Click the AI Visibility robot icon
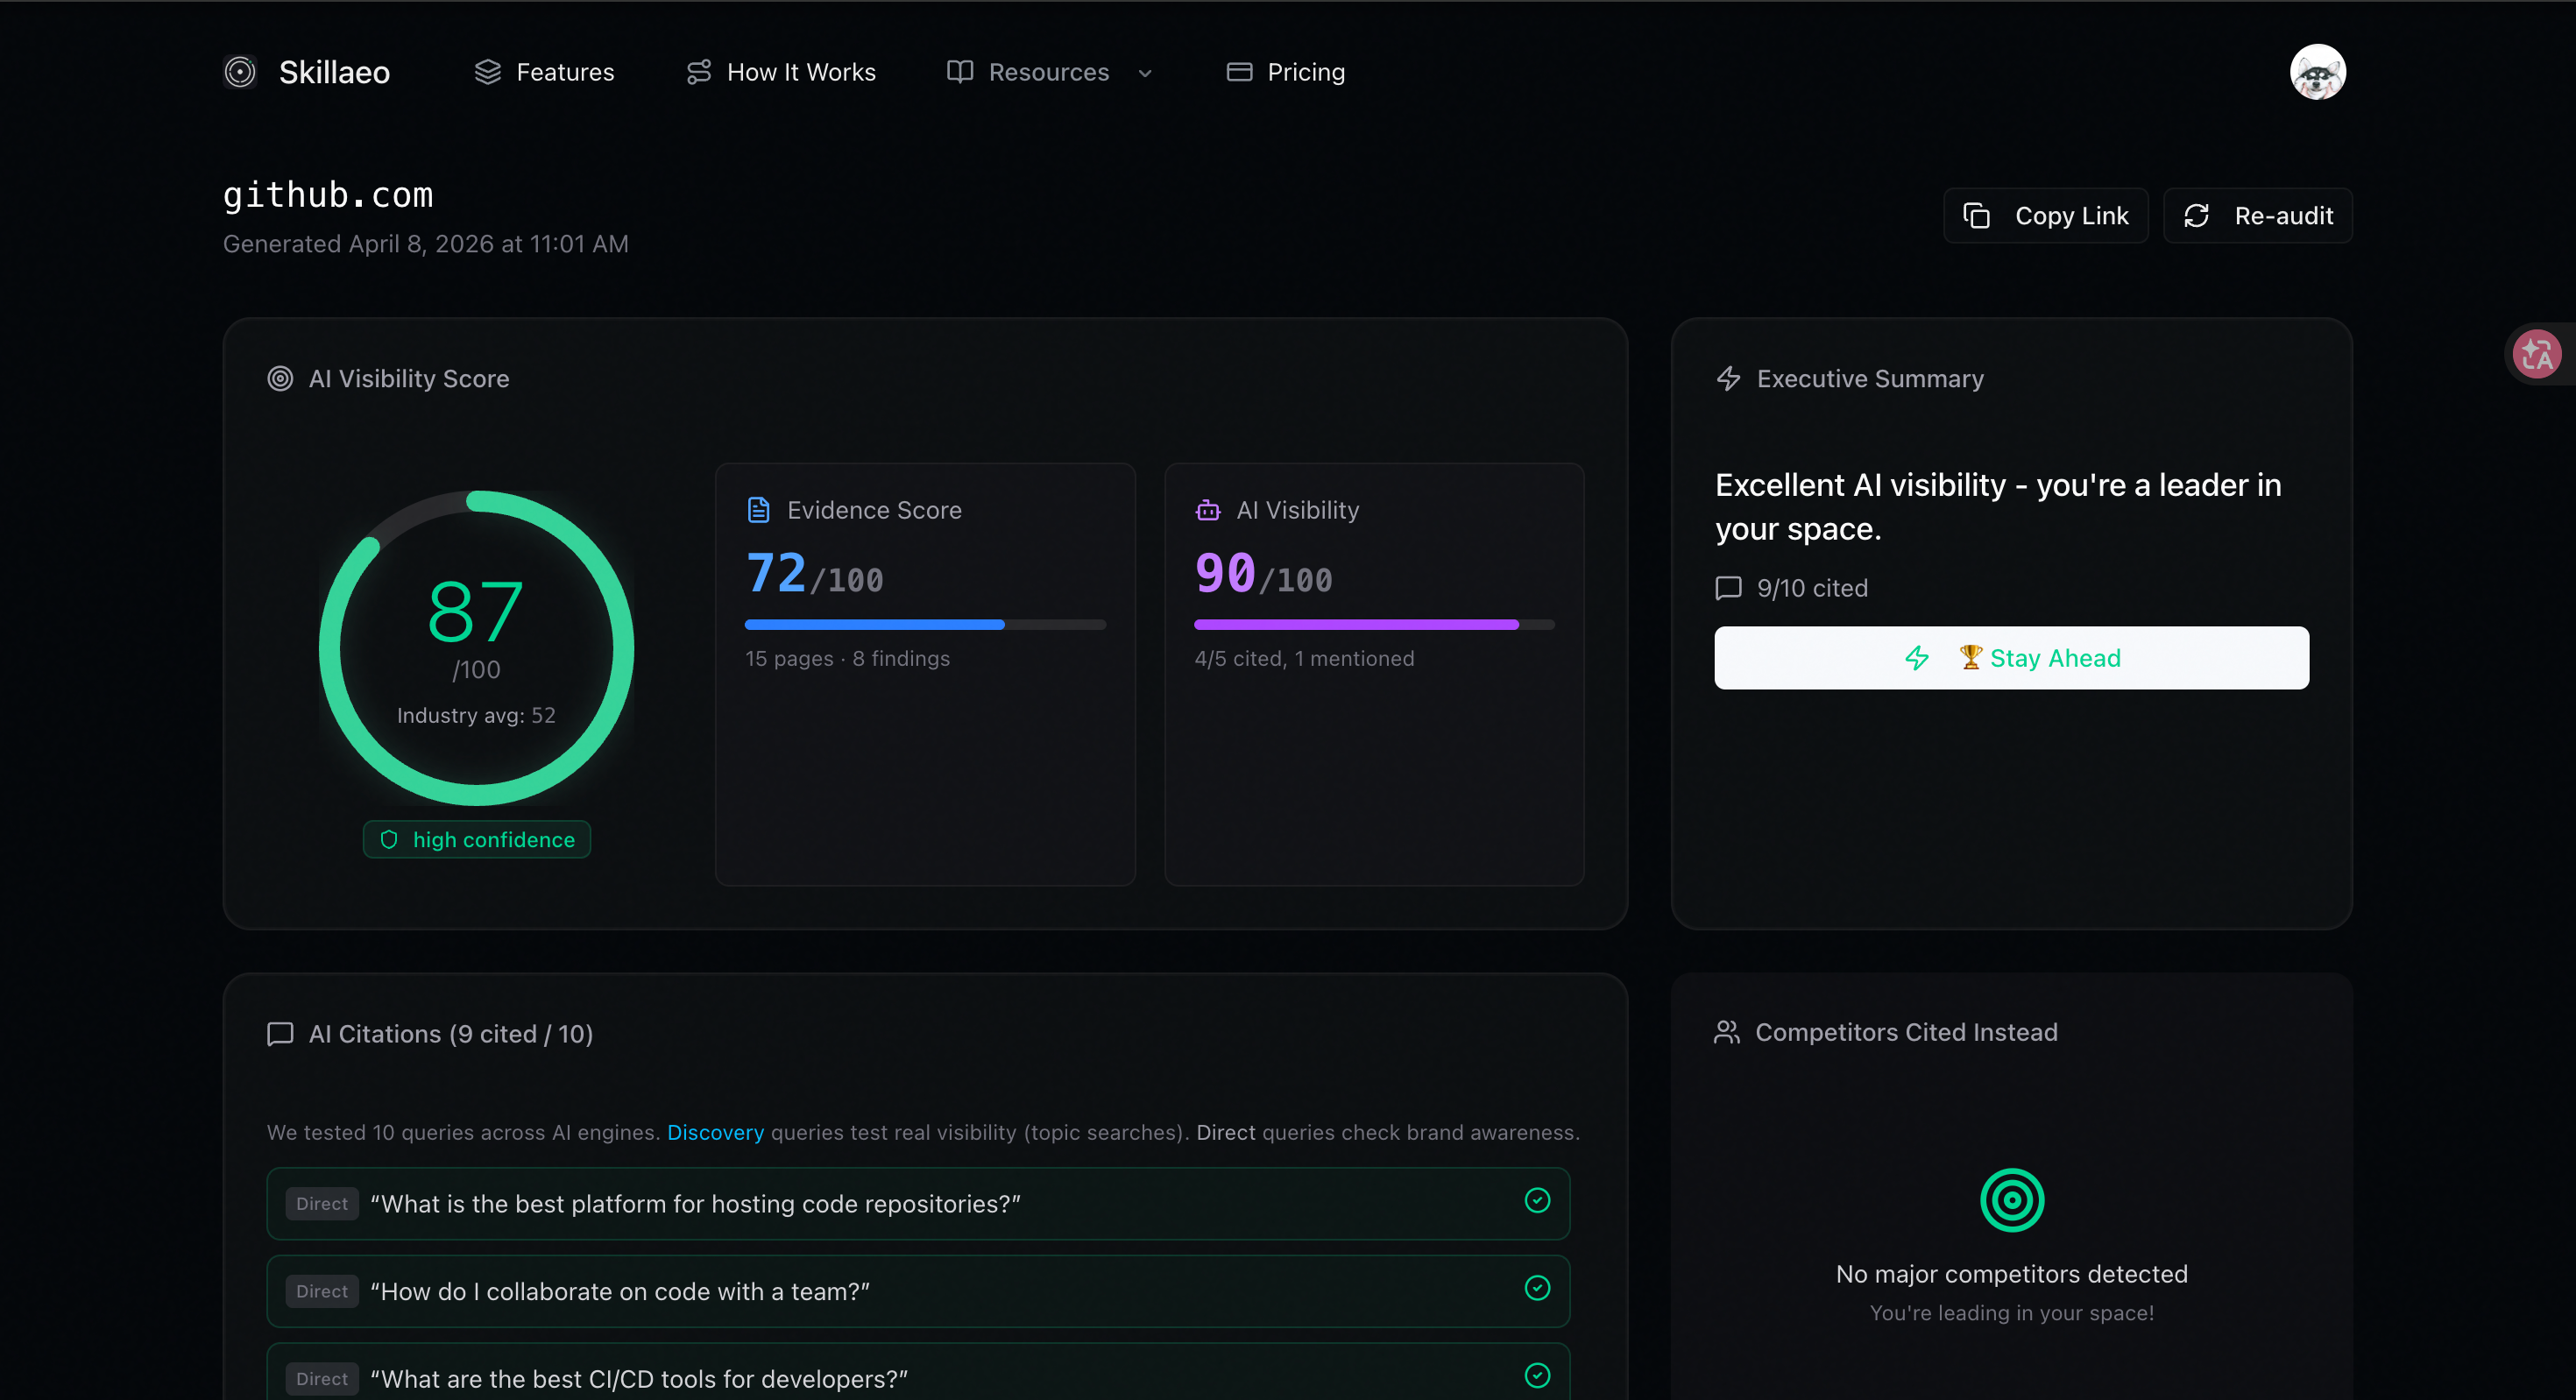This screenshot has height=1400, width=2576. coord(1208,510)
